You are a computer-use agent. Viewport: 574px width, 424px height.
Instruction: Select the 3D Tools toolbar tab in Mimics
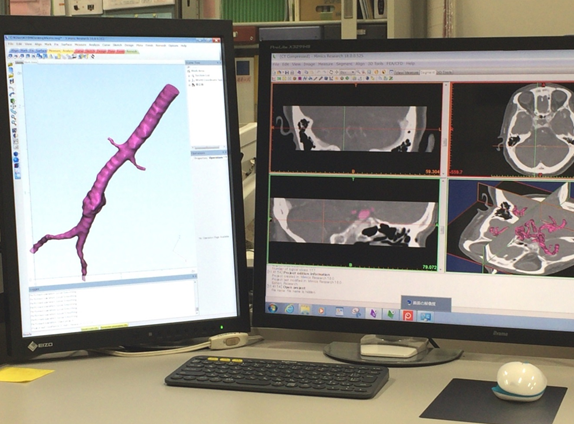[x=444, y=72]
